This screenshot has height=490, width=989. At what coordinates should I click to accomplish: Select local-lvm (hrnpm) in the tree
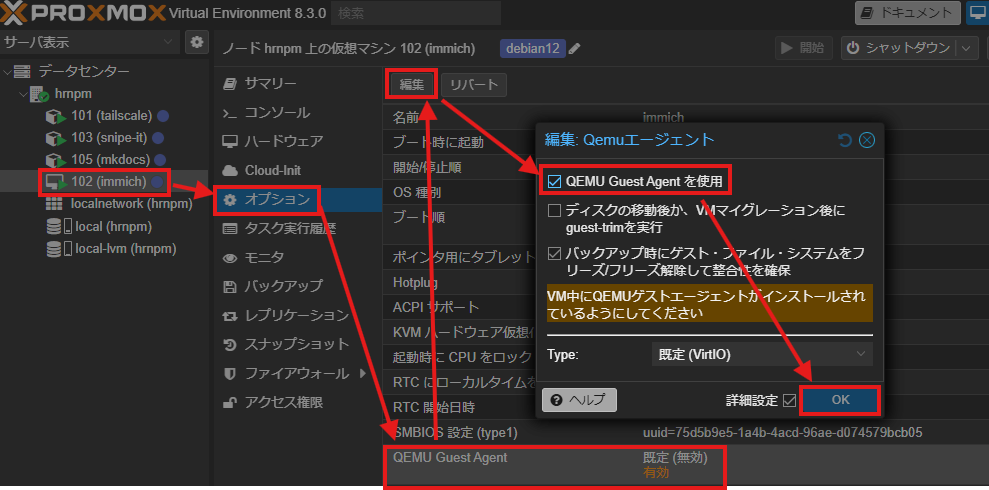click(x=125, y=248)
